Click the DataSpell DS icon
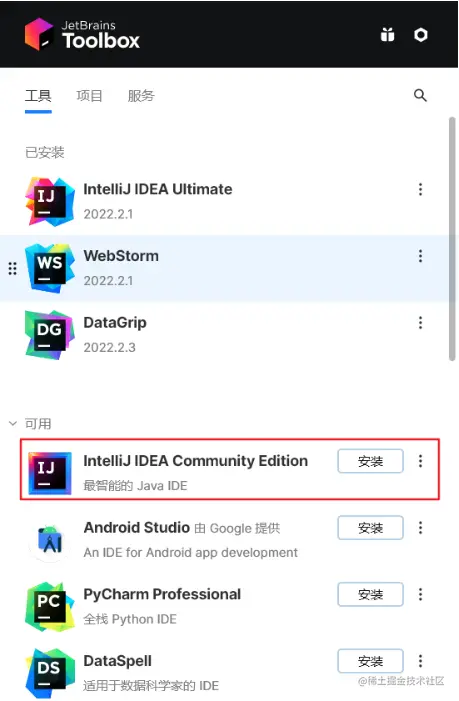The height and width of the screenshot is (701, 459). tap(50, 673)
